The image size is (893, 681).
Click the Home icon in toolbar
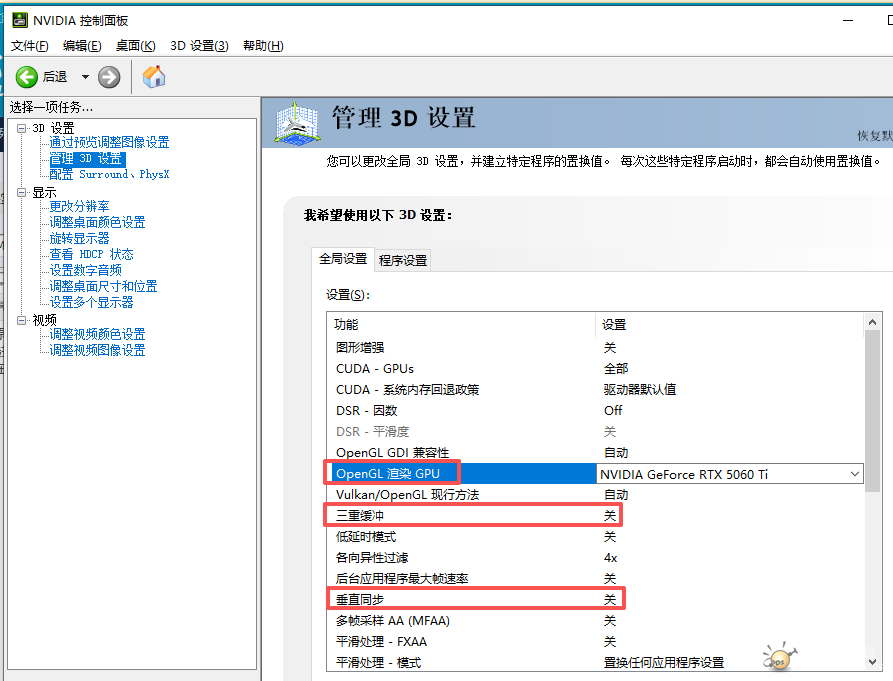pyautogui.click(x=154, y=77)
